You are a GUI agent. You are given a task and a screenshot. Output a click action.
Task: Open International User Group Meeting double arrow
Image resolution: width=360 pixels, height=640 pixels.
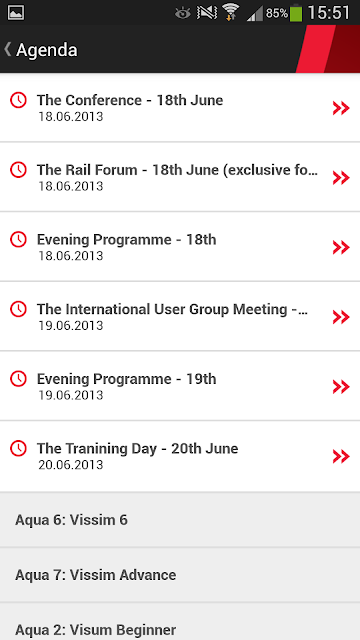pyautogui.click(x=341, y=317)
